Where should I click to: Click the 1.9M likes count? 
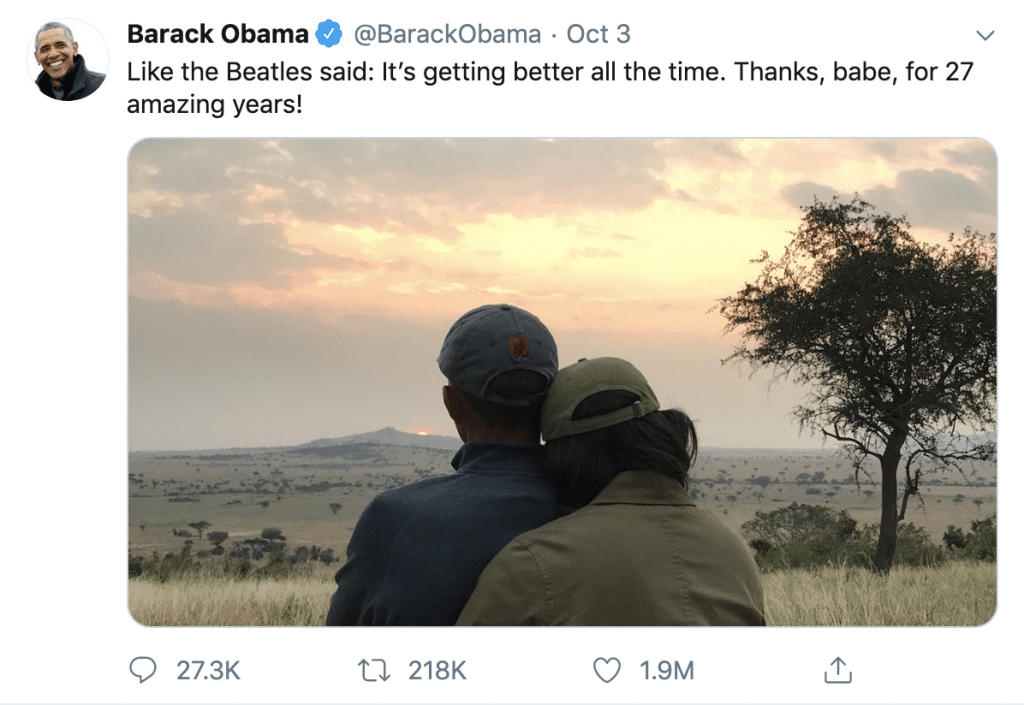[x=666, y=670]
